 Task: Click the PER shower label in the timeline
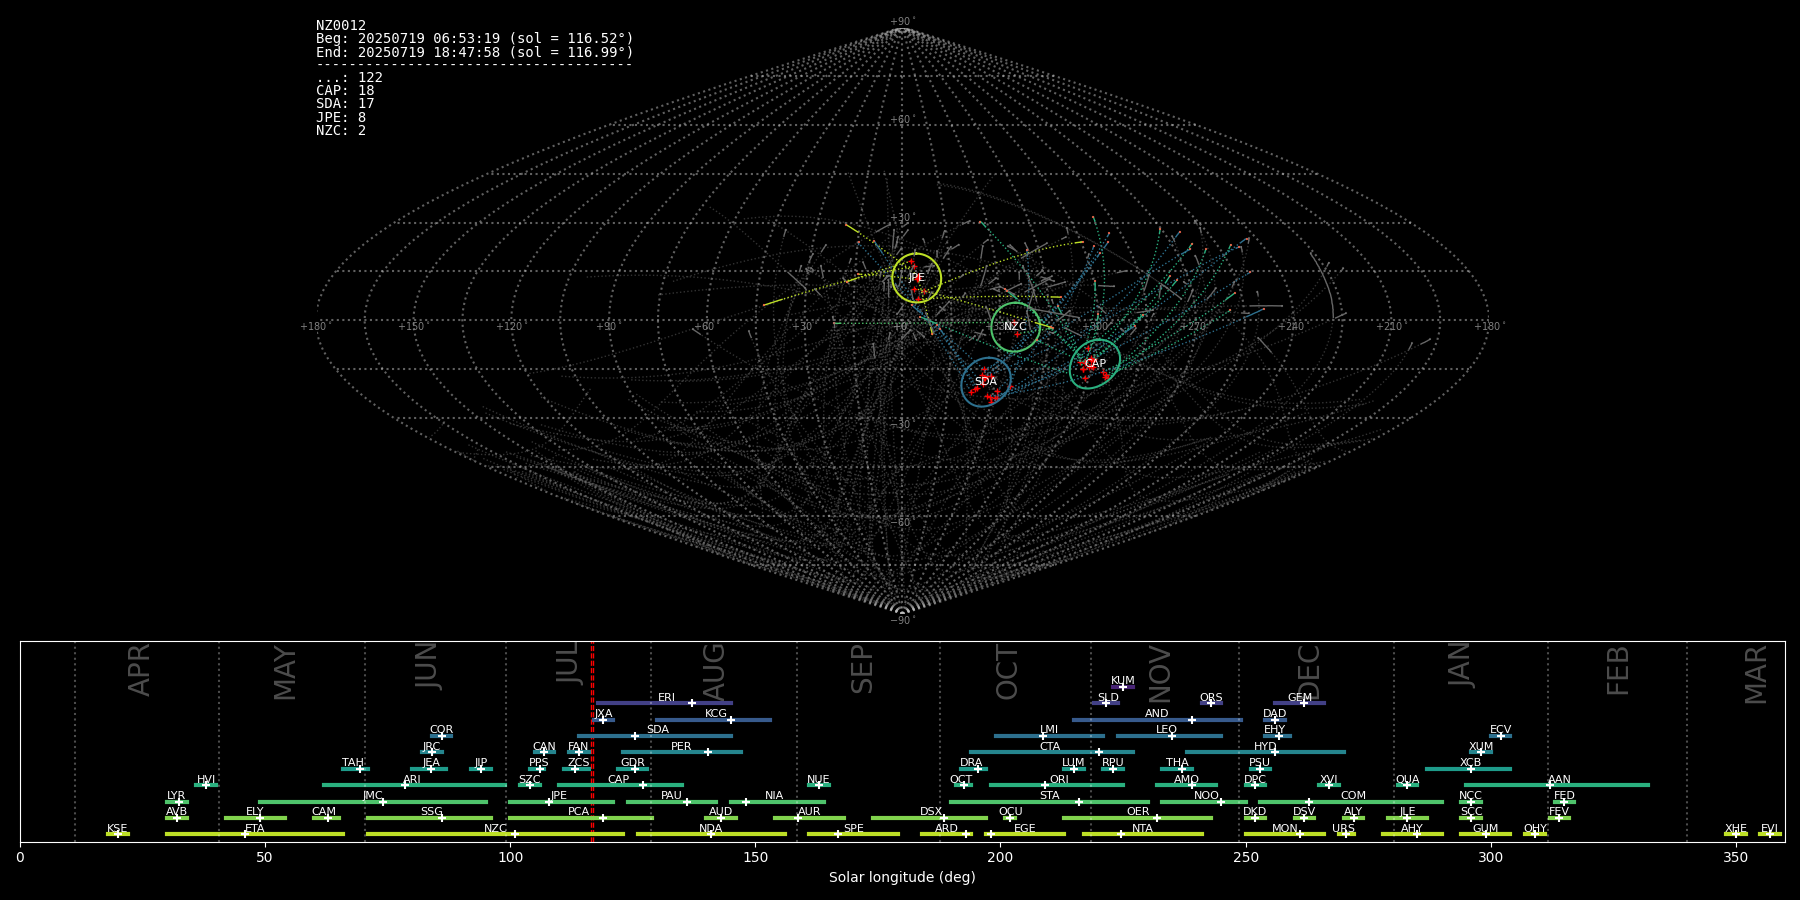pyautogui.click(x=681, y=747)
